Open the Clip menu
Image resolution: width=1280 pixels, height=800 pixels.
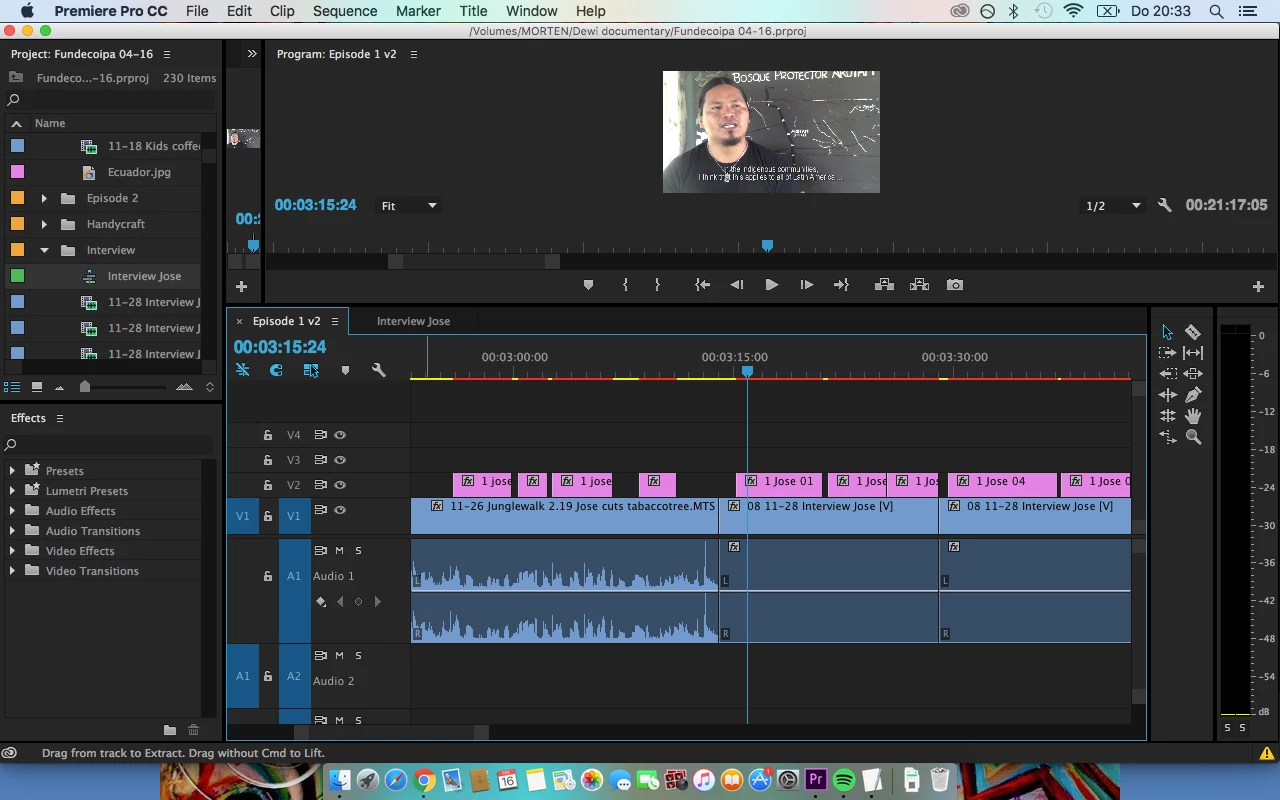click(x=282, y=11)
